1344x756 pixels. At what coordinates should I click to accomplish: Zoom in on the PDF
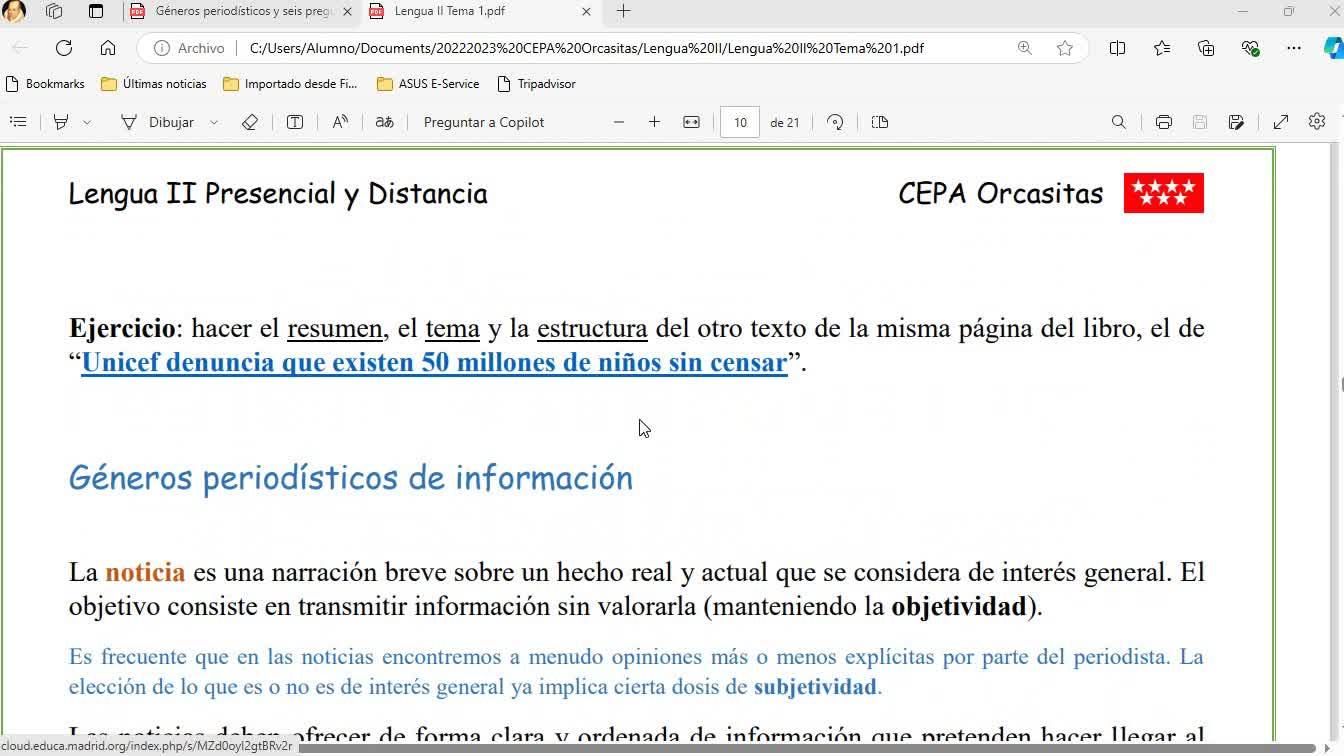654,122
